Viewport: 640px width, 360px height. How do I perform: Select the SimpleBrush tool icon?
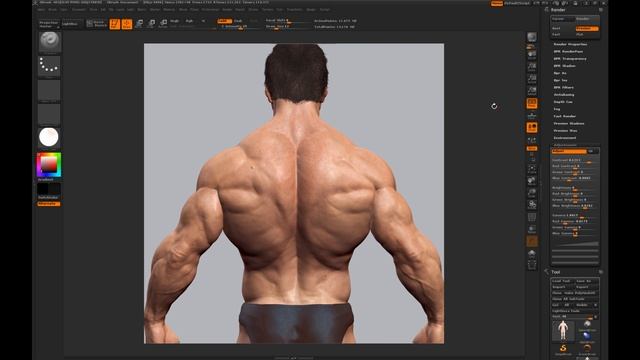click(x=563, y=349)
